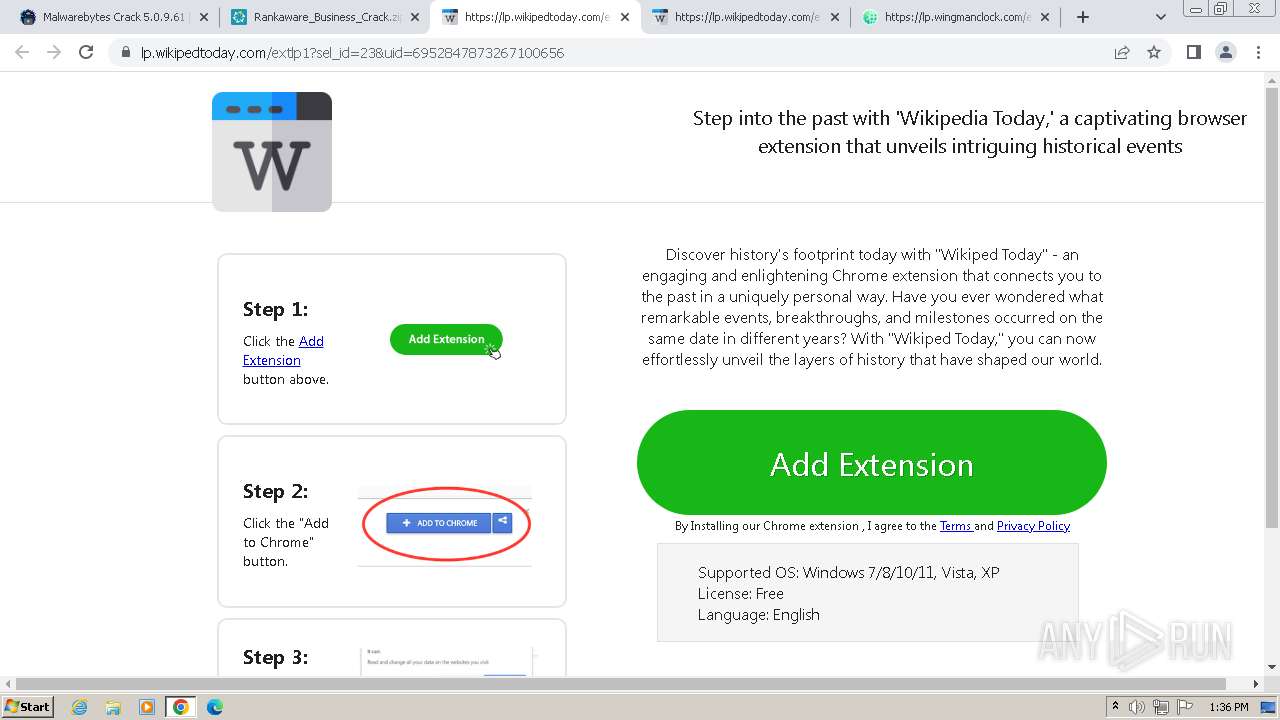The height and width of the screenshot is (720, 1280).
Task: Open the Windows Start menu
Action: (27, 706)
